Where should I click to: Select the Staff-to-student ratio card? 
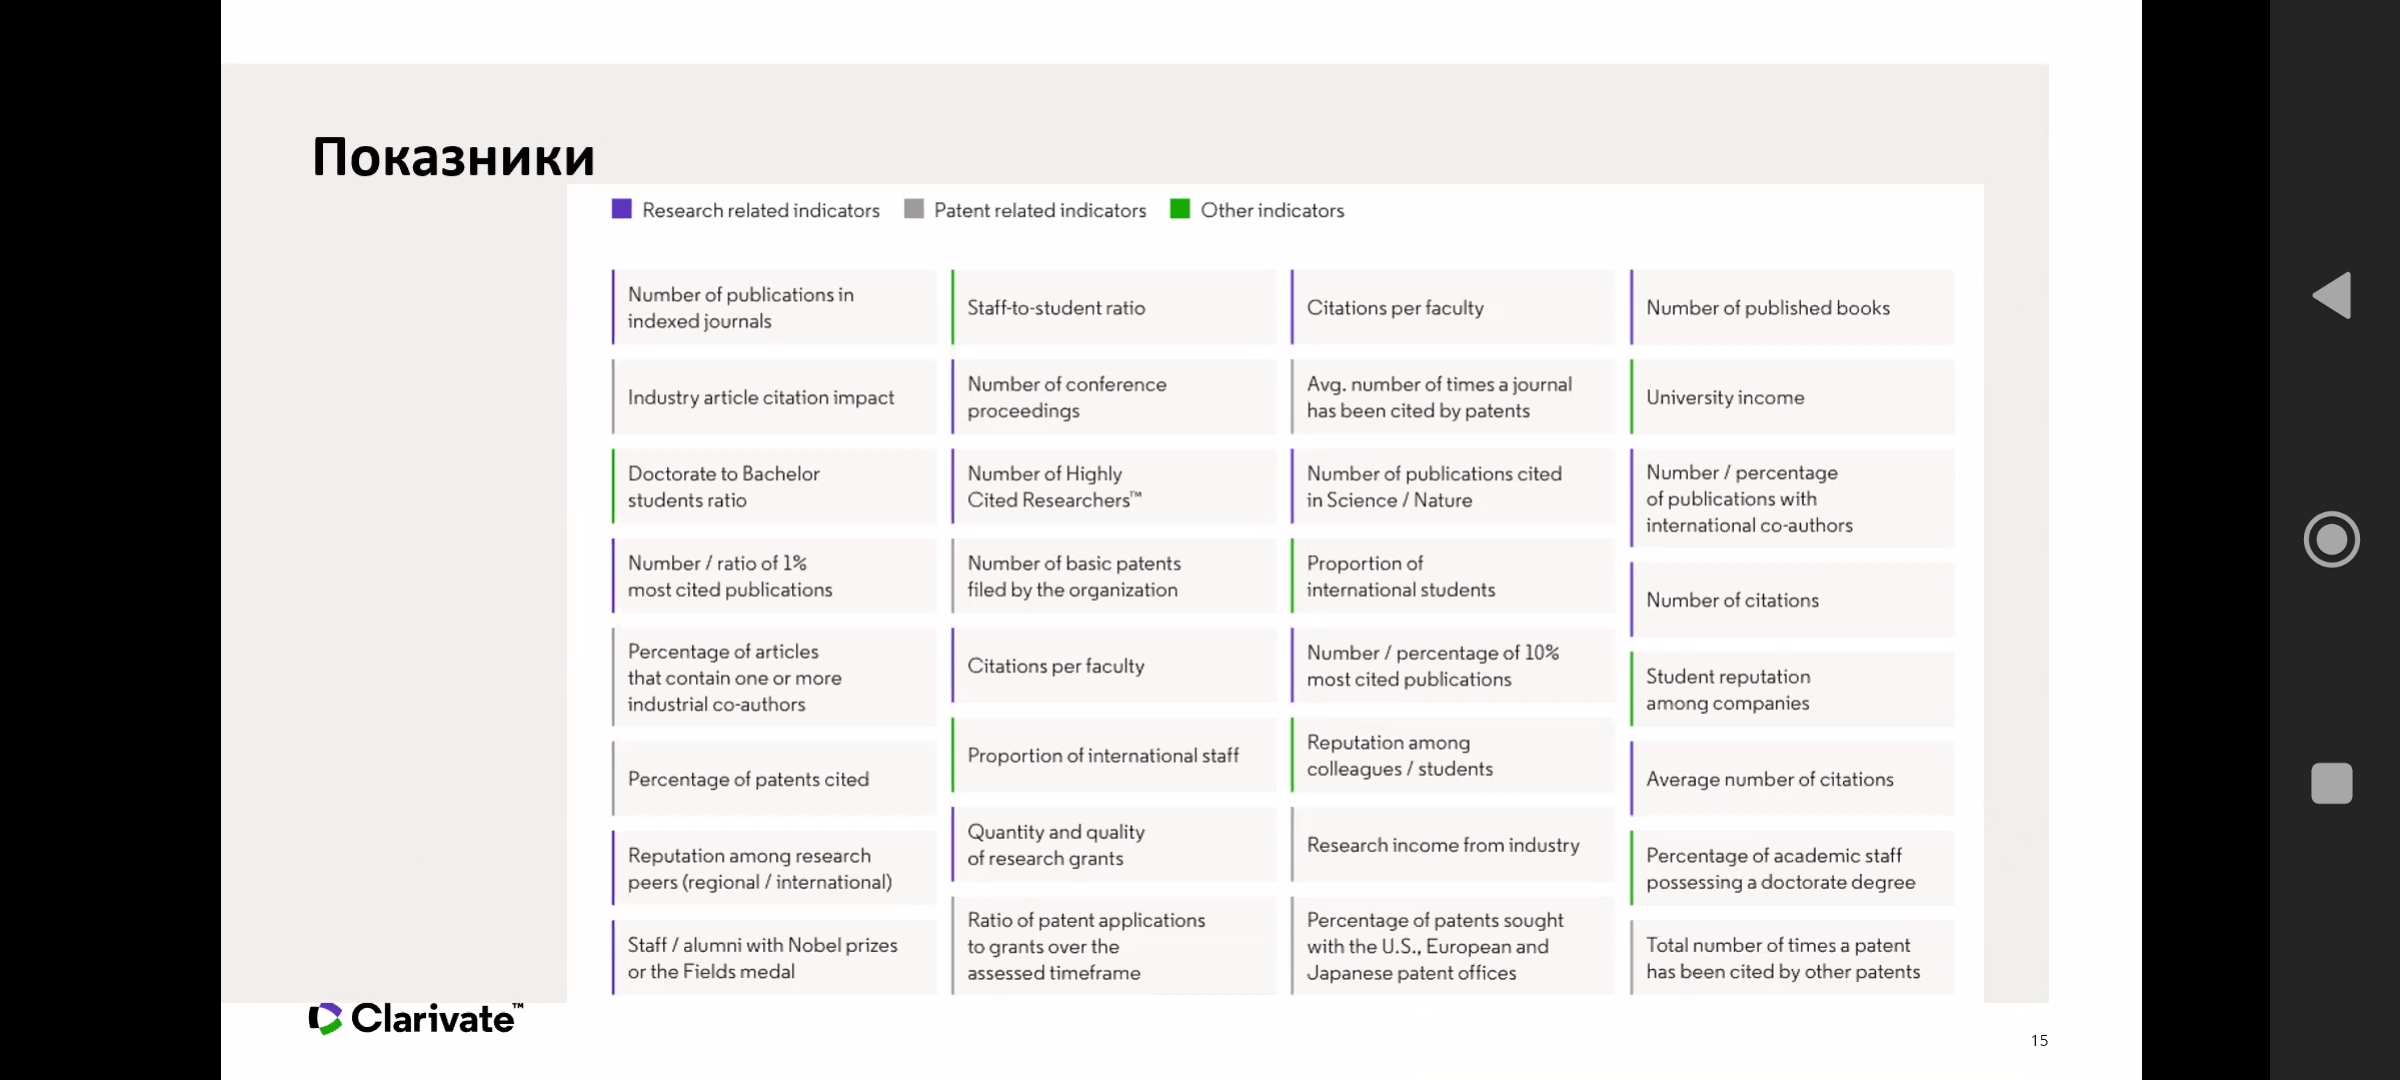point(1113,308)
